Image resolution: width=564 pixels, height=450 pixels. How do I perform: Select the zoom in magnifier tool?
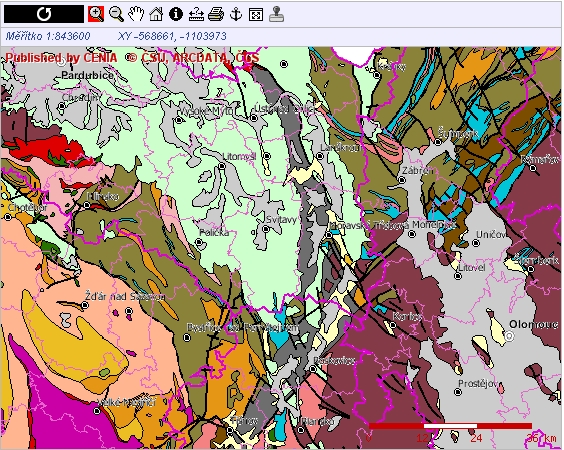(96, 14)
